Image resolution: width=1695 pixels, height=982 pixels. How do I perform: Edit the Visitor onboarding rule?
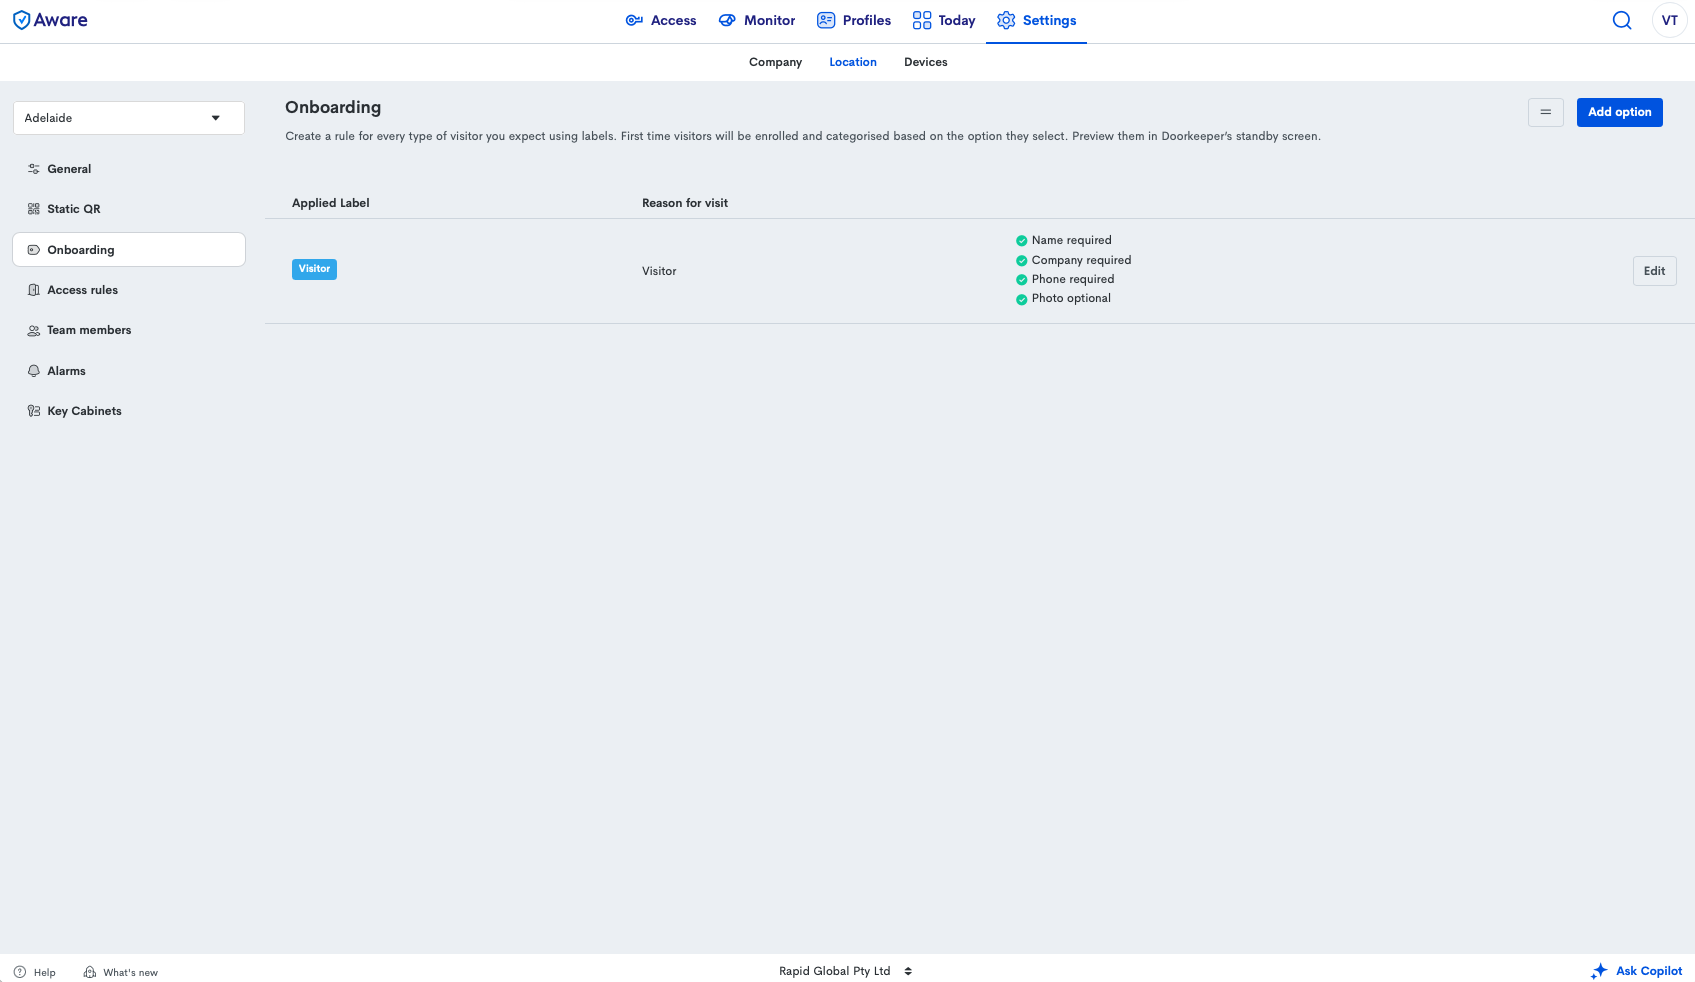1654,271
